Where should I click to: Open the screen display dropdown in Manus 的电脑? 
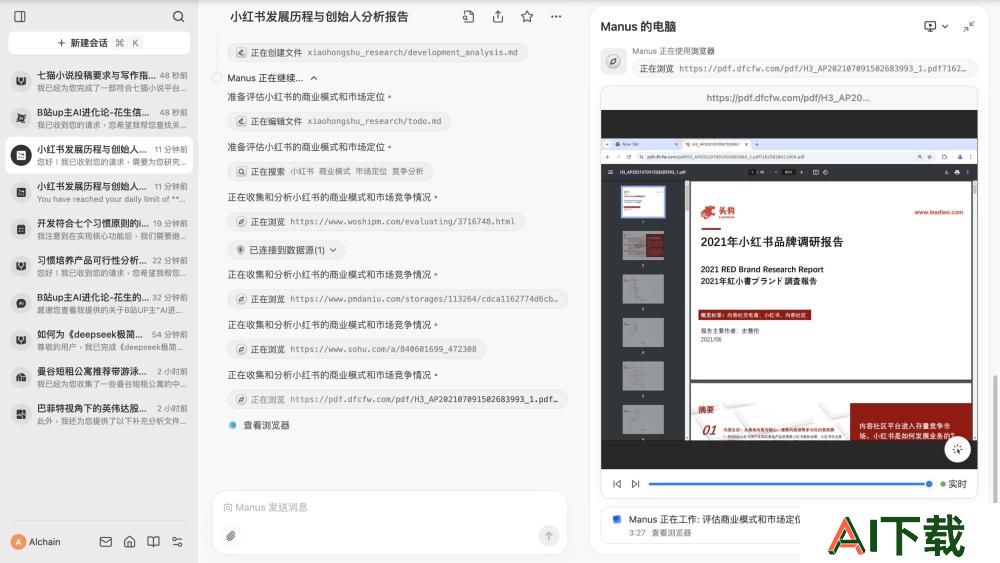point(936,26)
